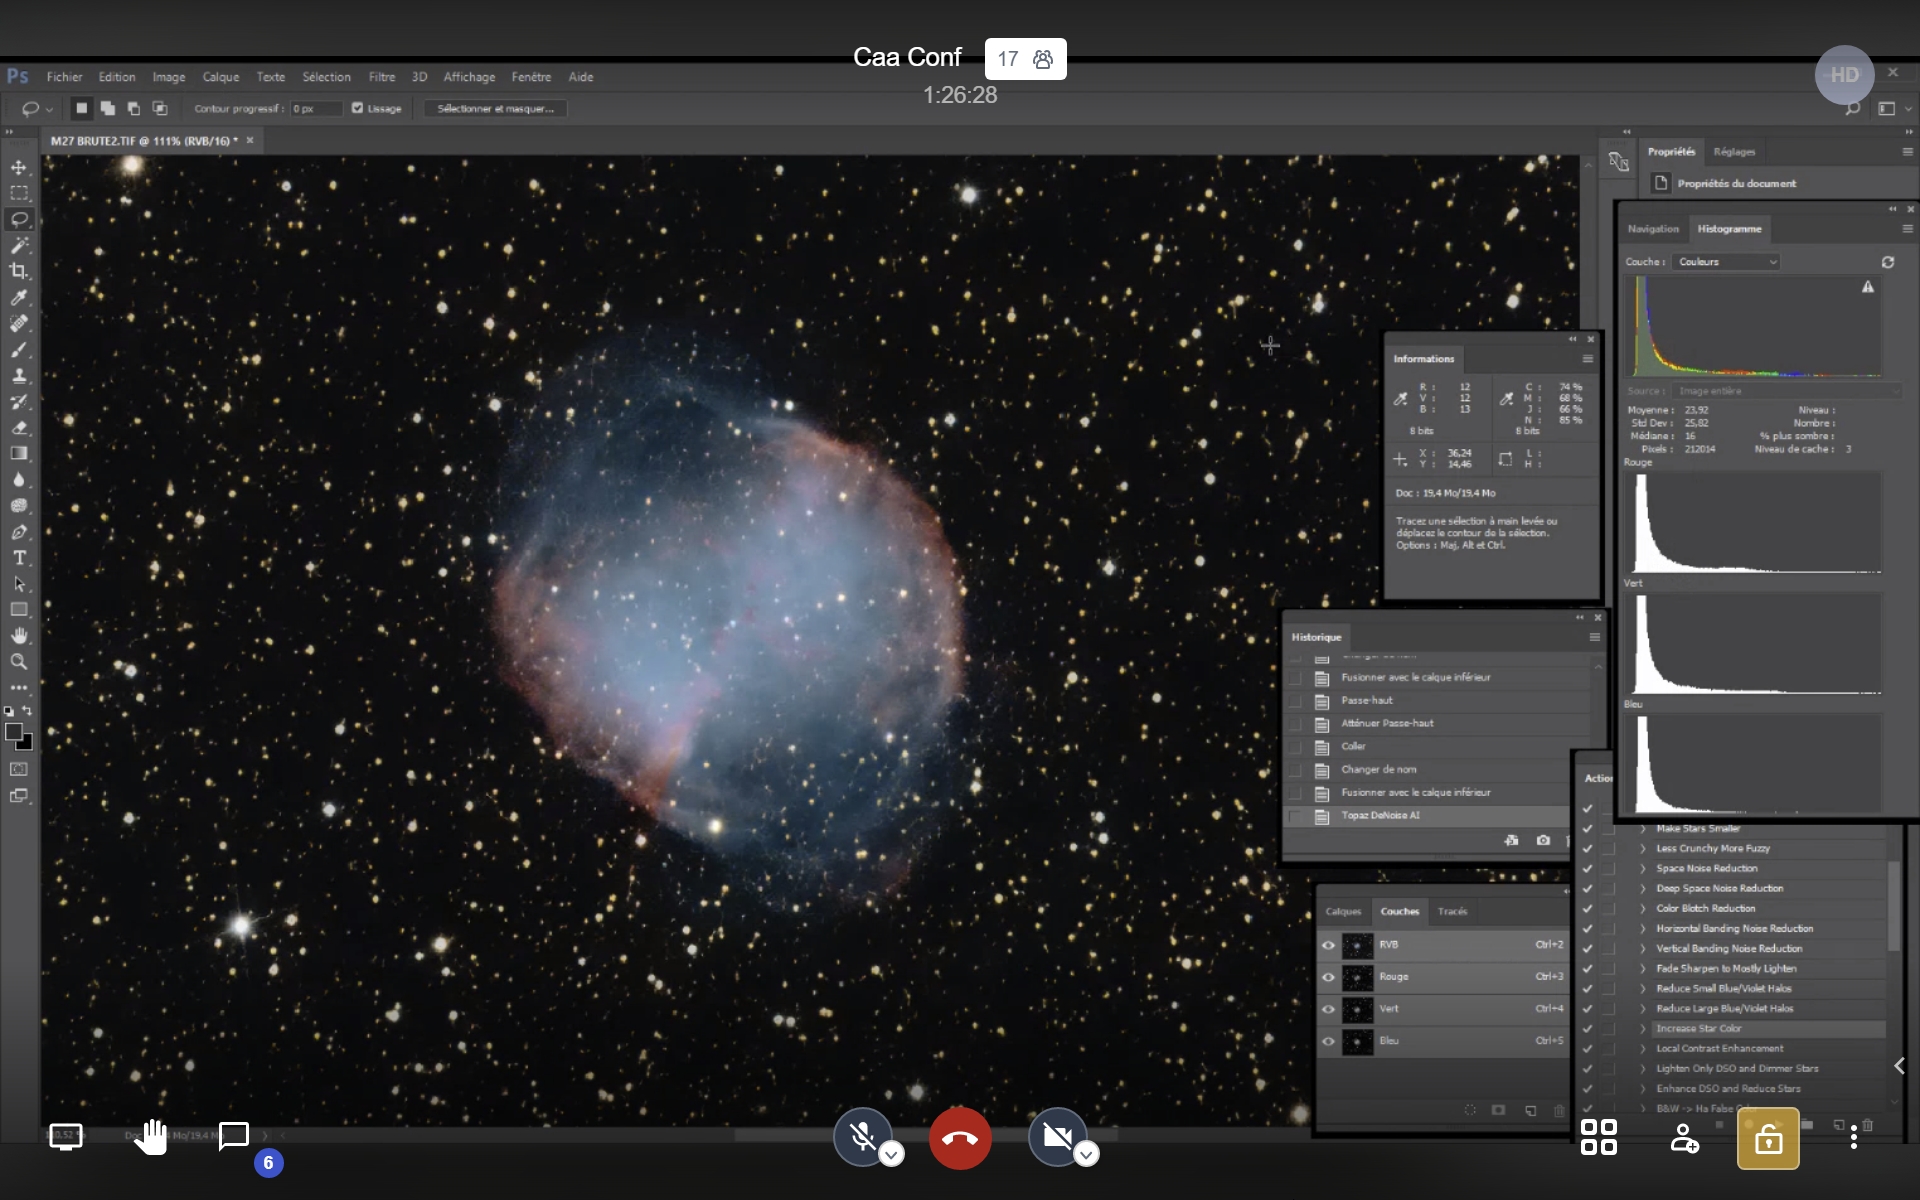
Task: Toggle microphone mute button
Action: click(862, 1138)
